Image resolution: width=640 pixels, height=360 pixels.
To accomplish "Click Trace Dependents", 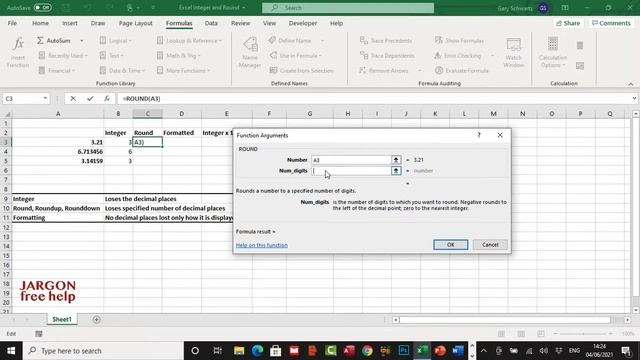I will point(387,56).
